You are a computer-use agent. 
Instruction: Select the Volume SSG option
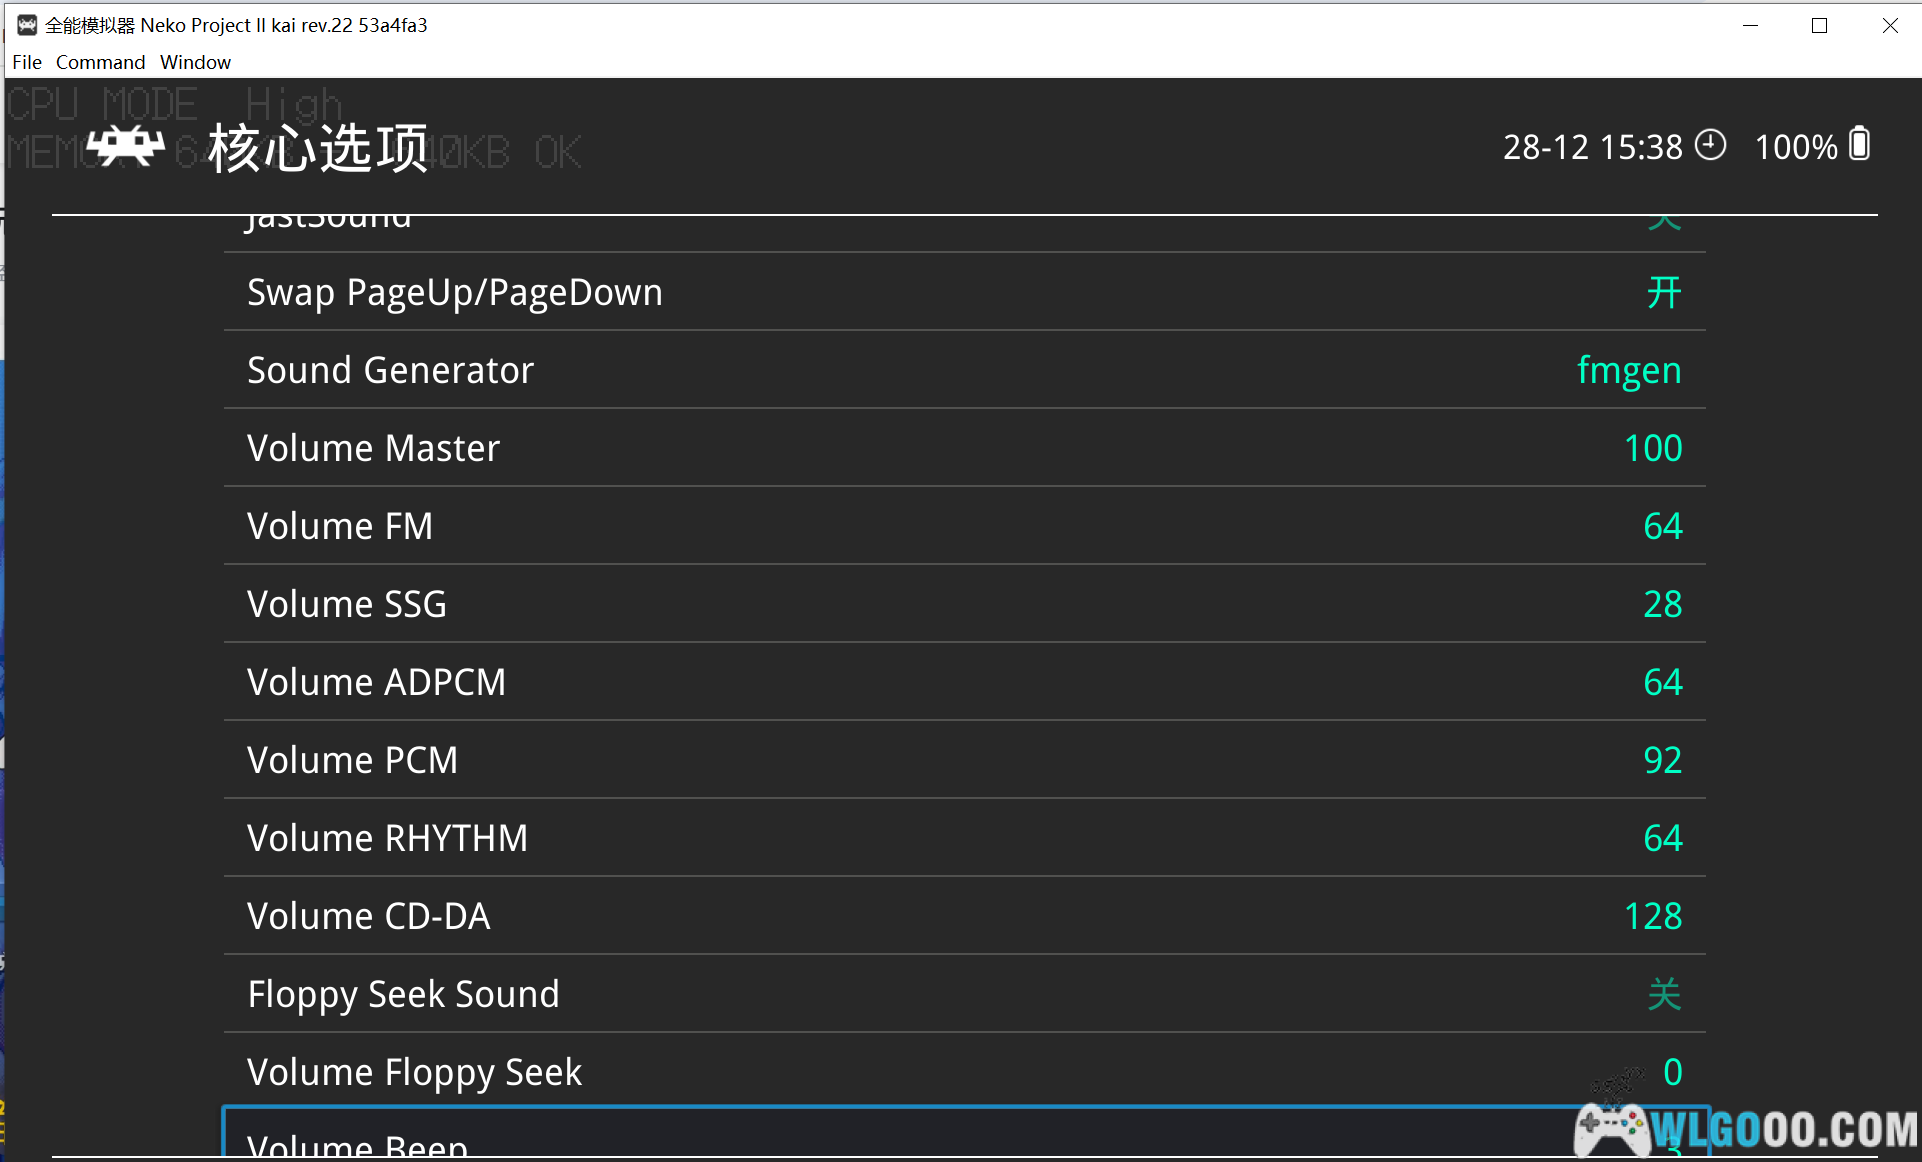point(964,604)
